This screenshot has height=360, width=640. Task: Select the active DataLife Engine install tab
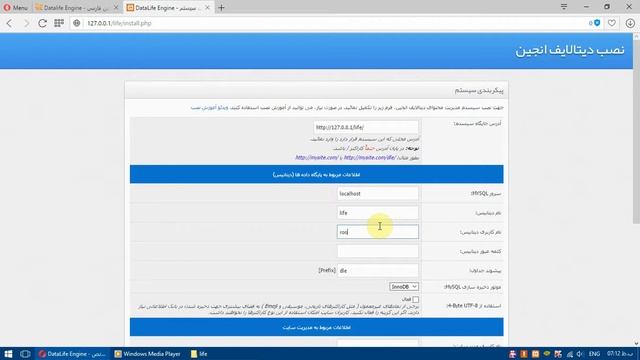coord(168,7)
